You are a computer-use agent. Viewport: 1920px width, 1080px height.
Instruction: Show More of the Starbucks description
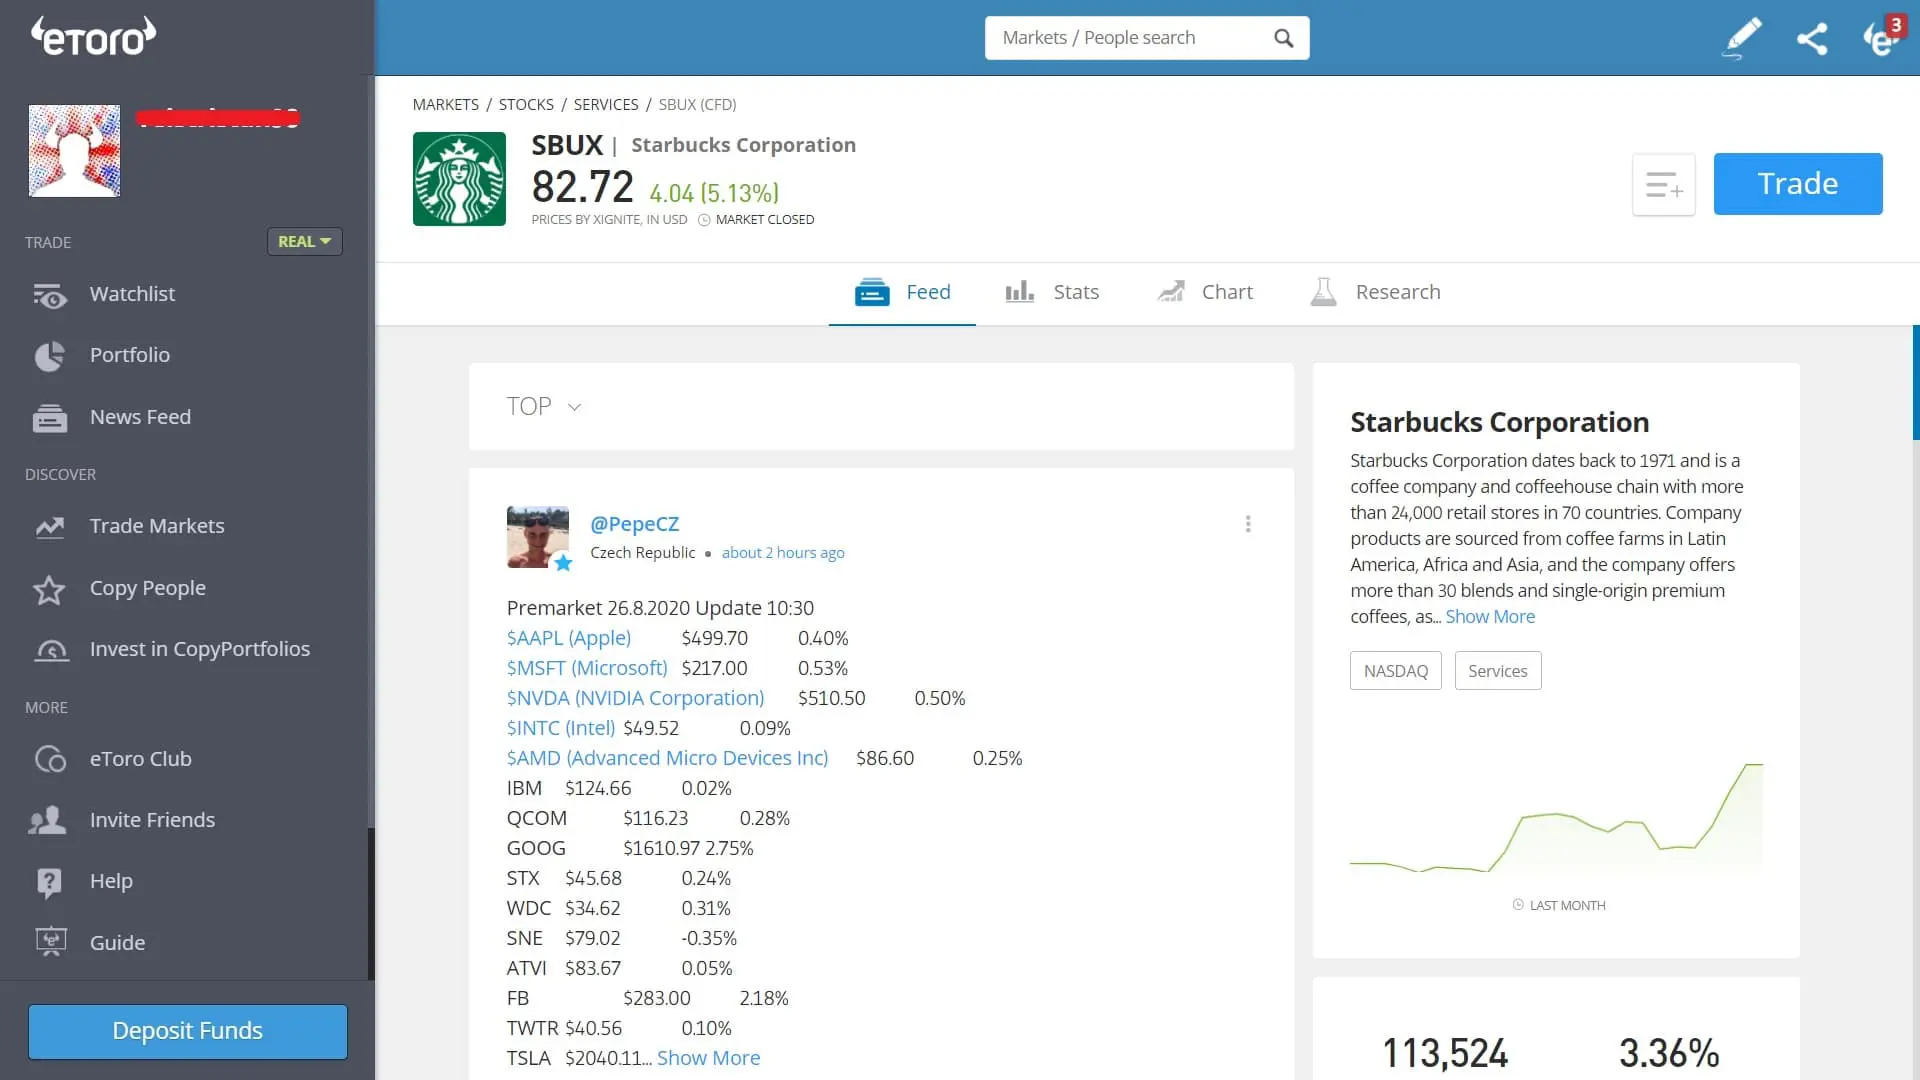(x=1490, y=616)
